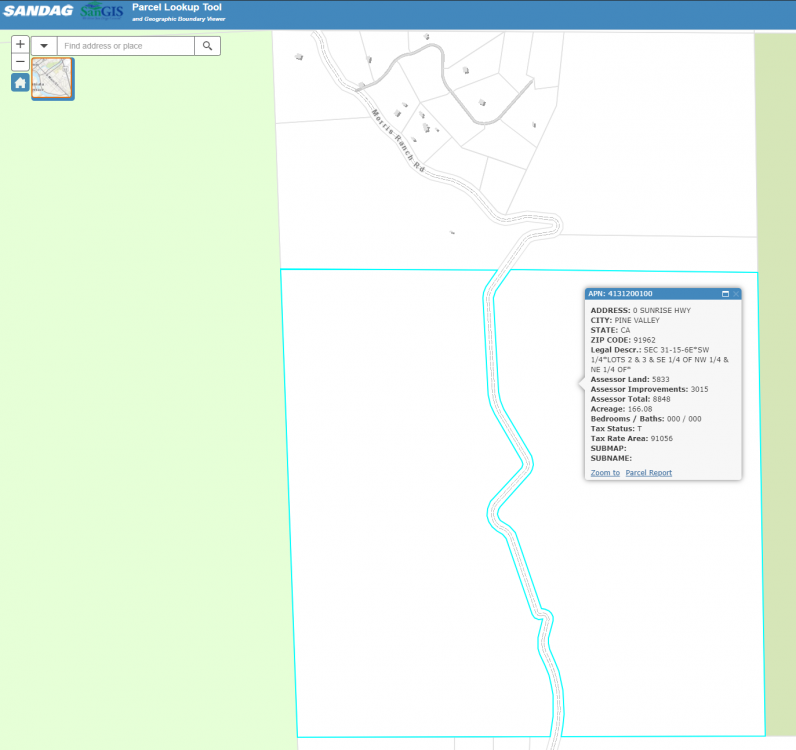The width and height of the screenshot is (796, 750).
Task: Close the APN 4131200100 popup
Action: point(736,294)
